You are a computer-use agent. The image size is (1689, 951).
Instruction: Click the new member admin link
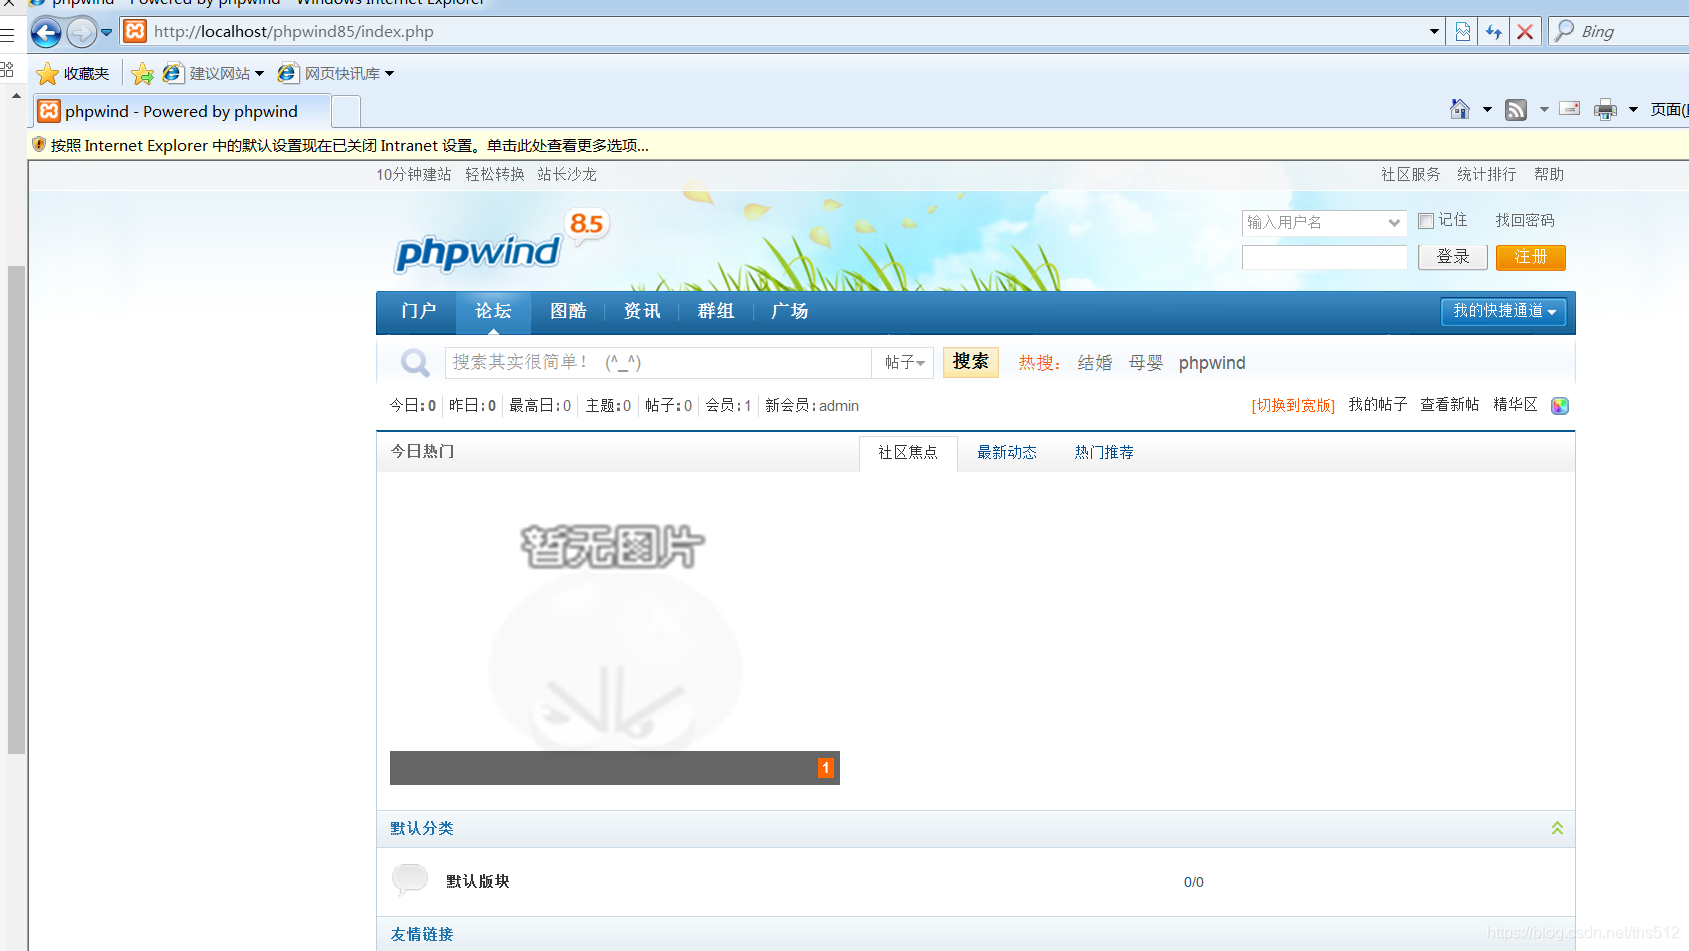pos(839,406)
